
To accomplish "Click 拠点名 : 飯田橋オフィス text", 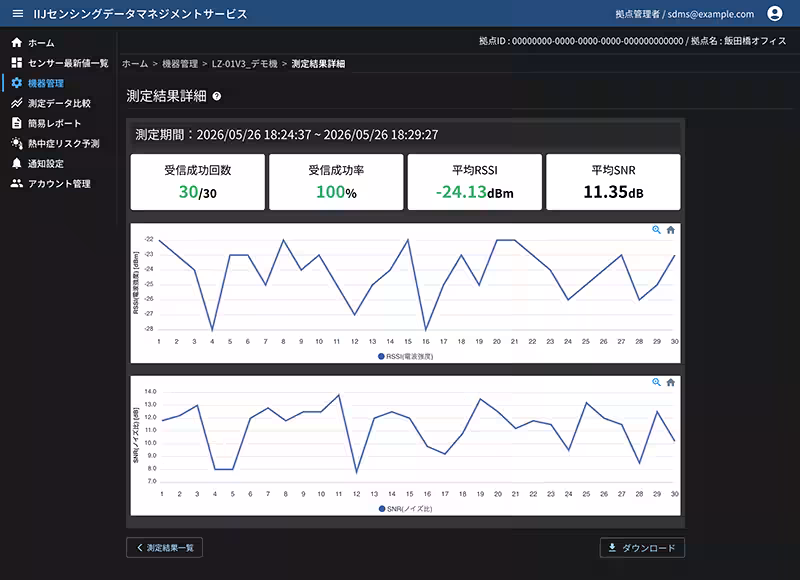I will point(739,41).
